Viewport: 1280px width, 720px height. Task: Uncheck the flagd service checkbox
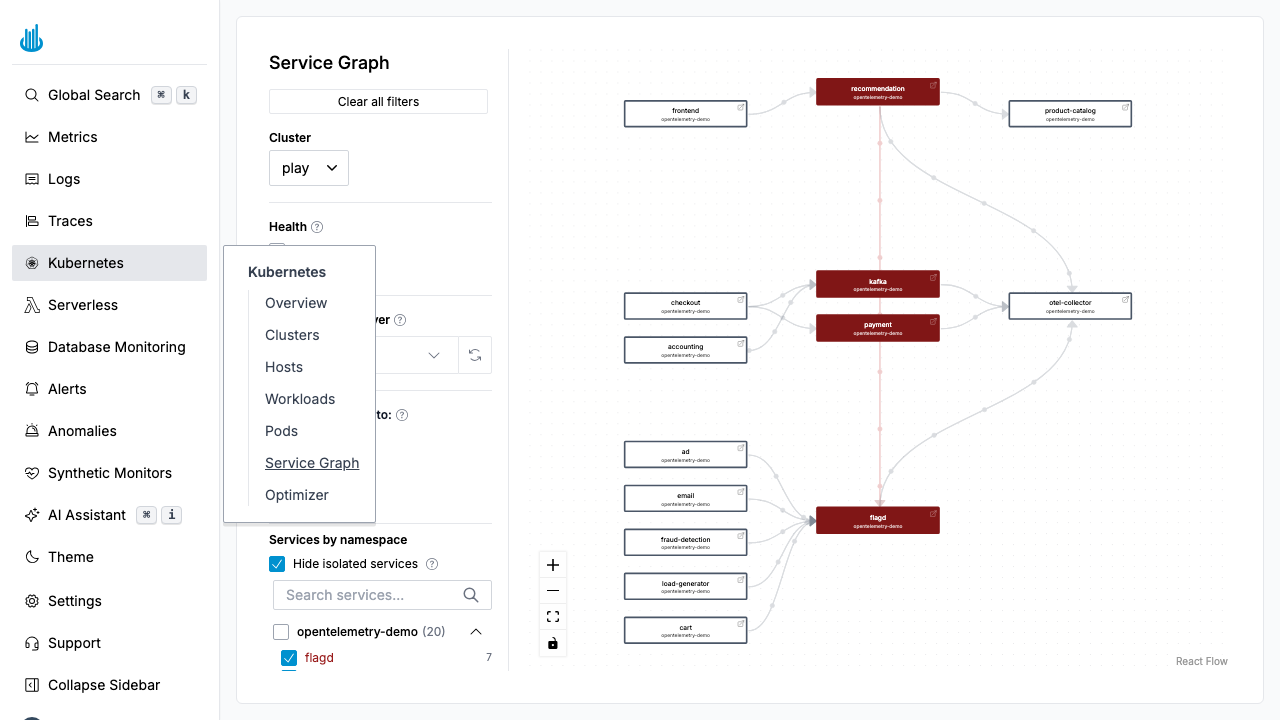(x=289, y=658)
